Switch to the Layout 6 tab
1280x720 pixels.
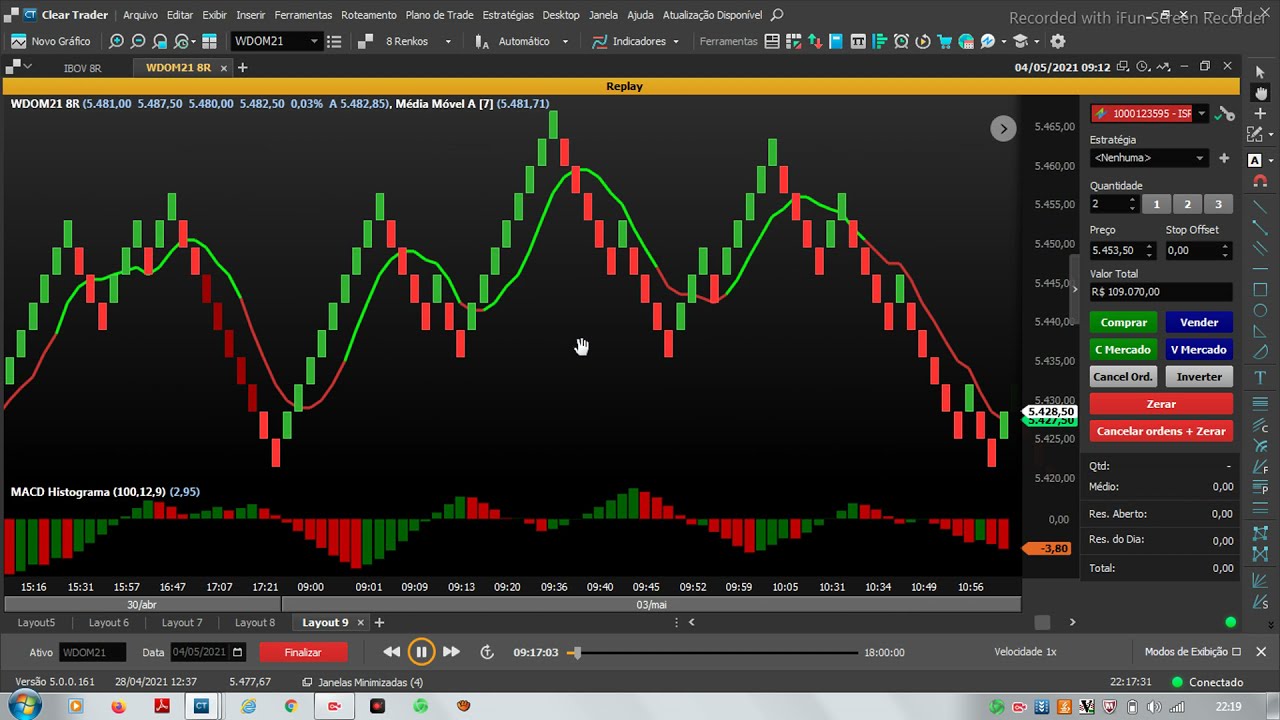coord(108,622)
